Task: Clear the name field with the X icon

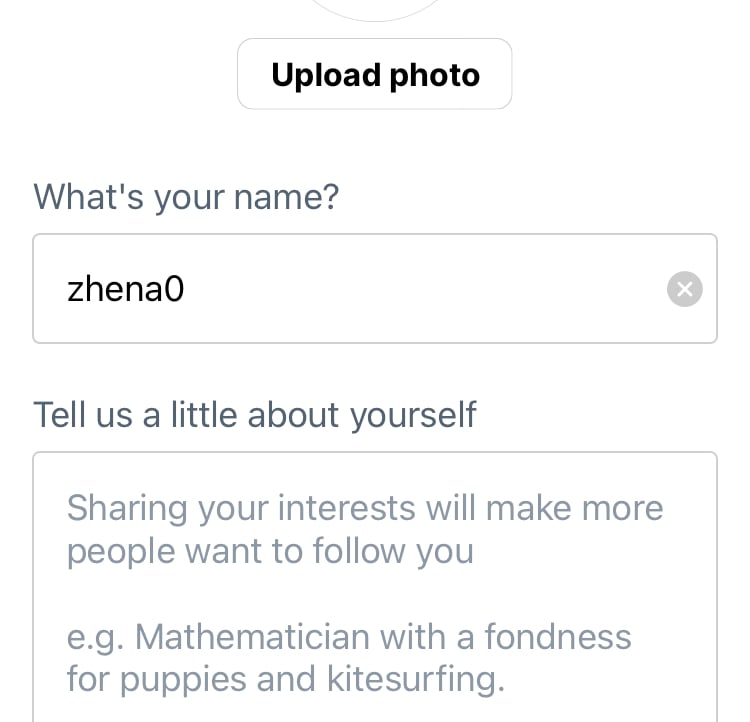Action: click(685, 290)
